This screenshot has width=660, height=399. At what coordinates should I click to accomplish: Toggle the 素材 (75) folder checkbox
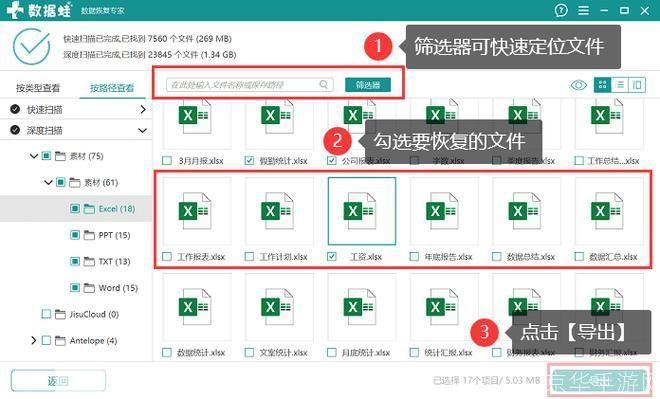coord(46,156)
